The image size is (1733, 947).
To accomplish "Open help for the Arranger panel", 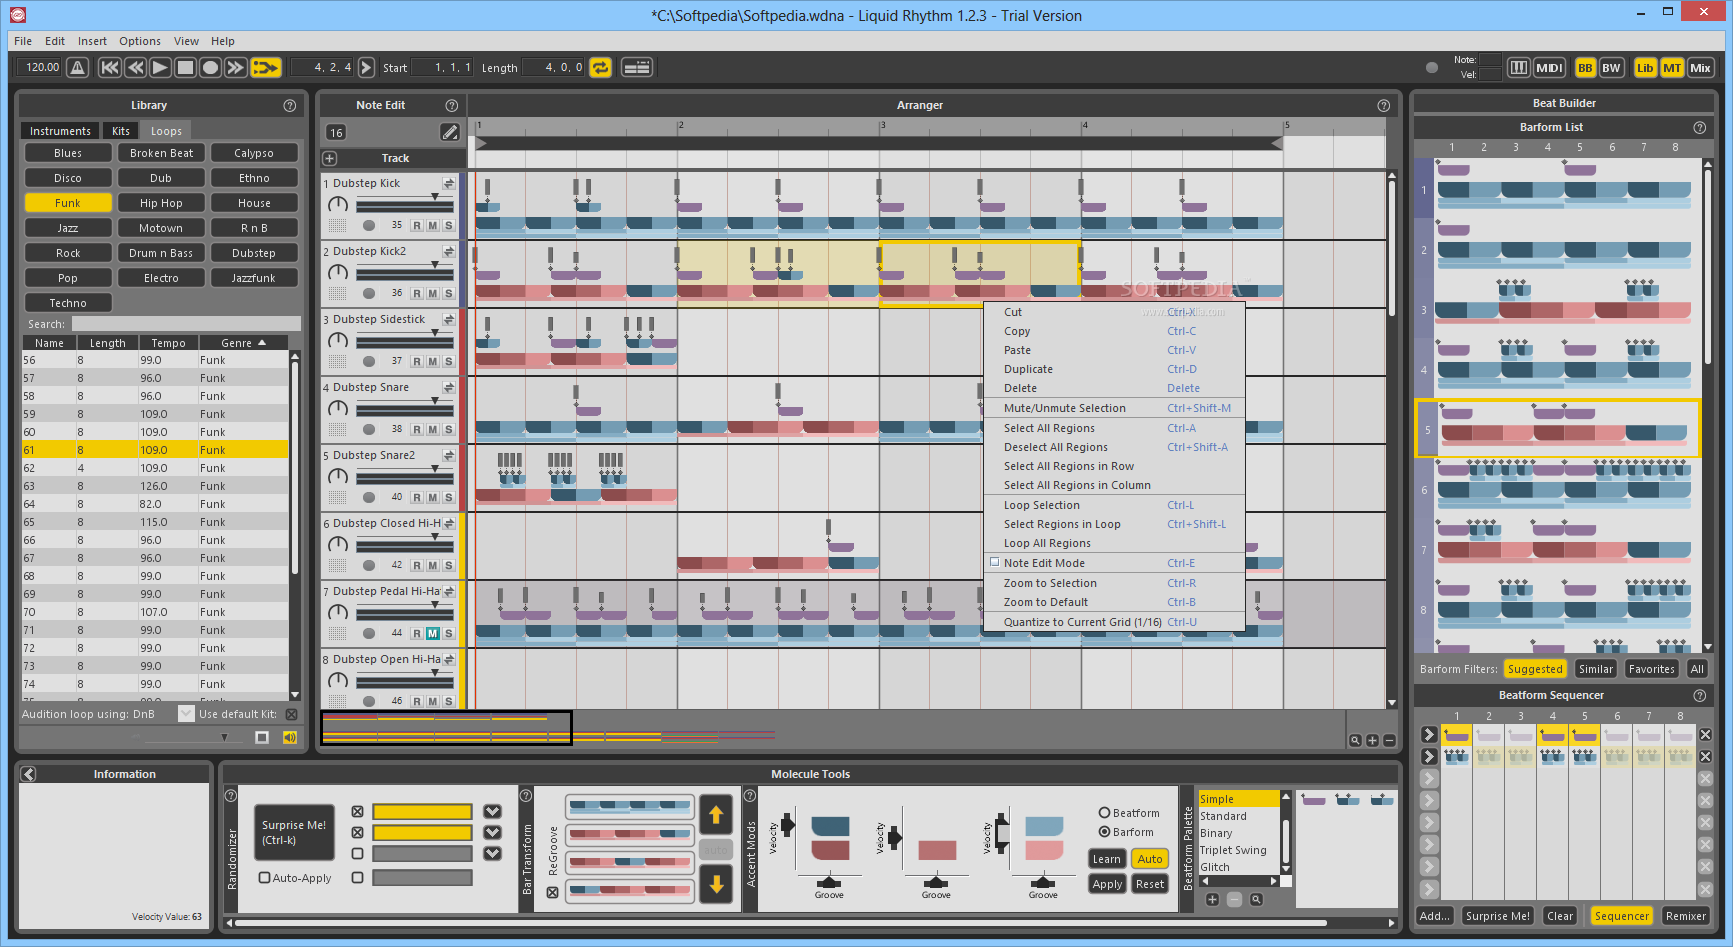I will [1384, 105].
